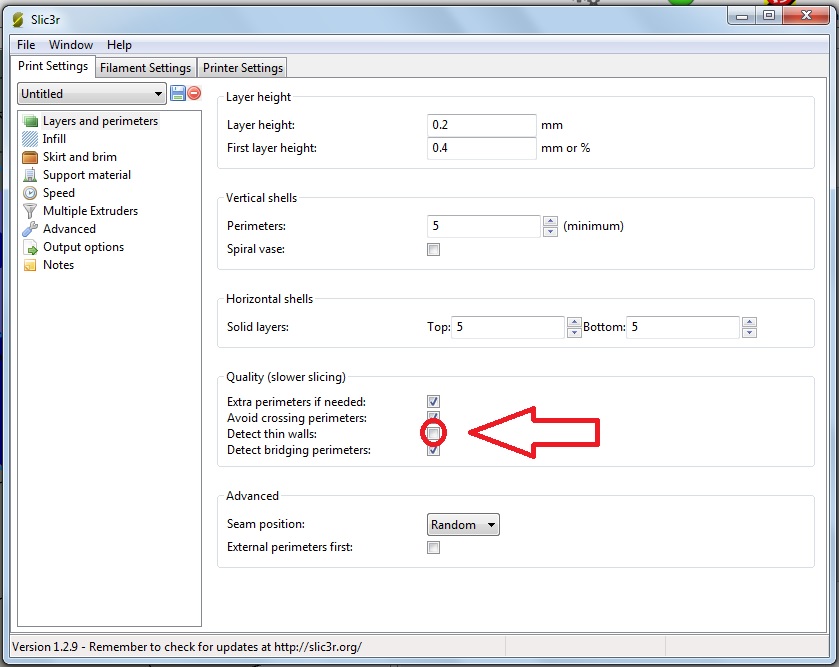Click the Top solid layers field
The width and height of the screenshot is (839, 667).
pyautogui.click(x=508, y=327)
